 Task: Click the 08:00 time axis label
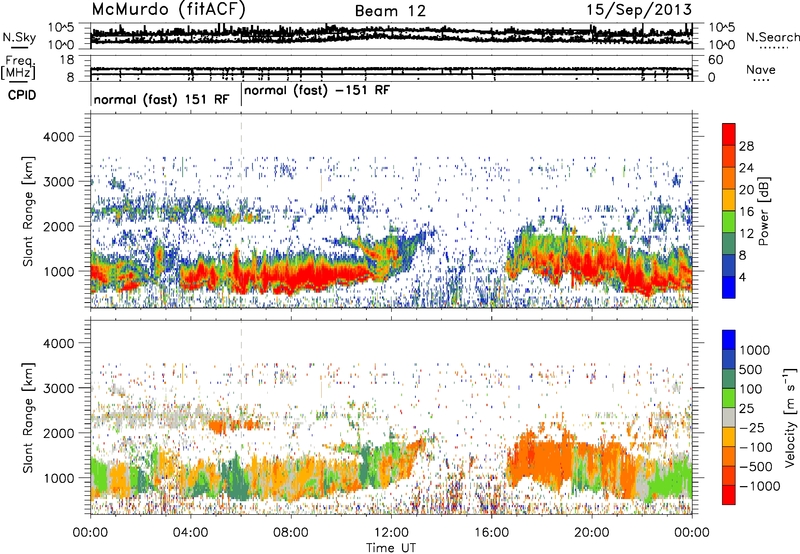click(290, 533)
